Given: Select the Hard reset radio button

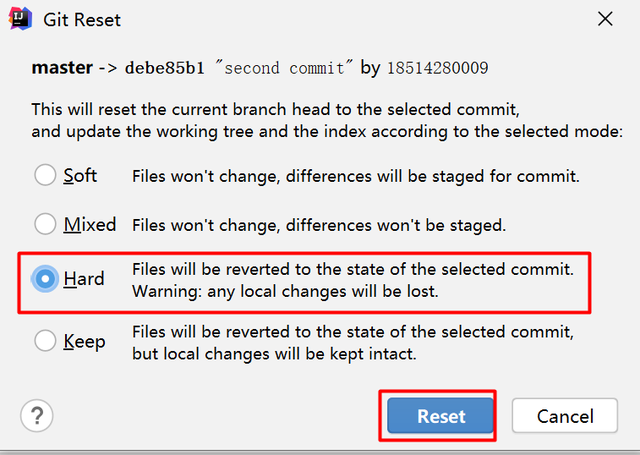Looking at the screenshot, I should pyautogui.click(x=46, y=279).
